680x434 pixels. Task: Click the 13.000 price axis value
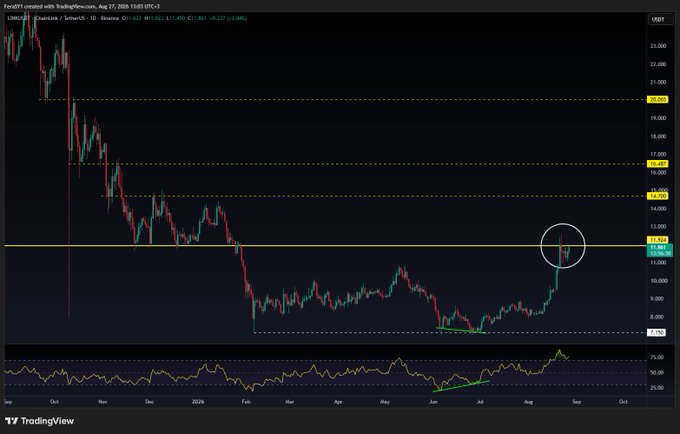point(658,227)
